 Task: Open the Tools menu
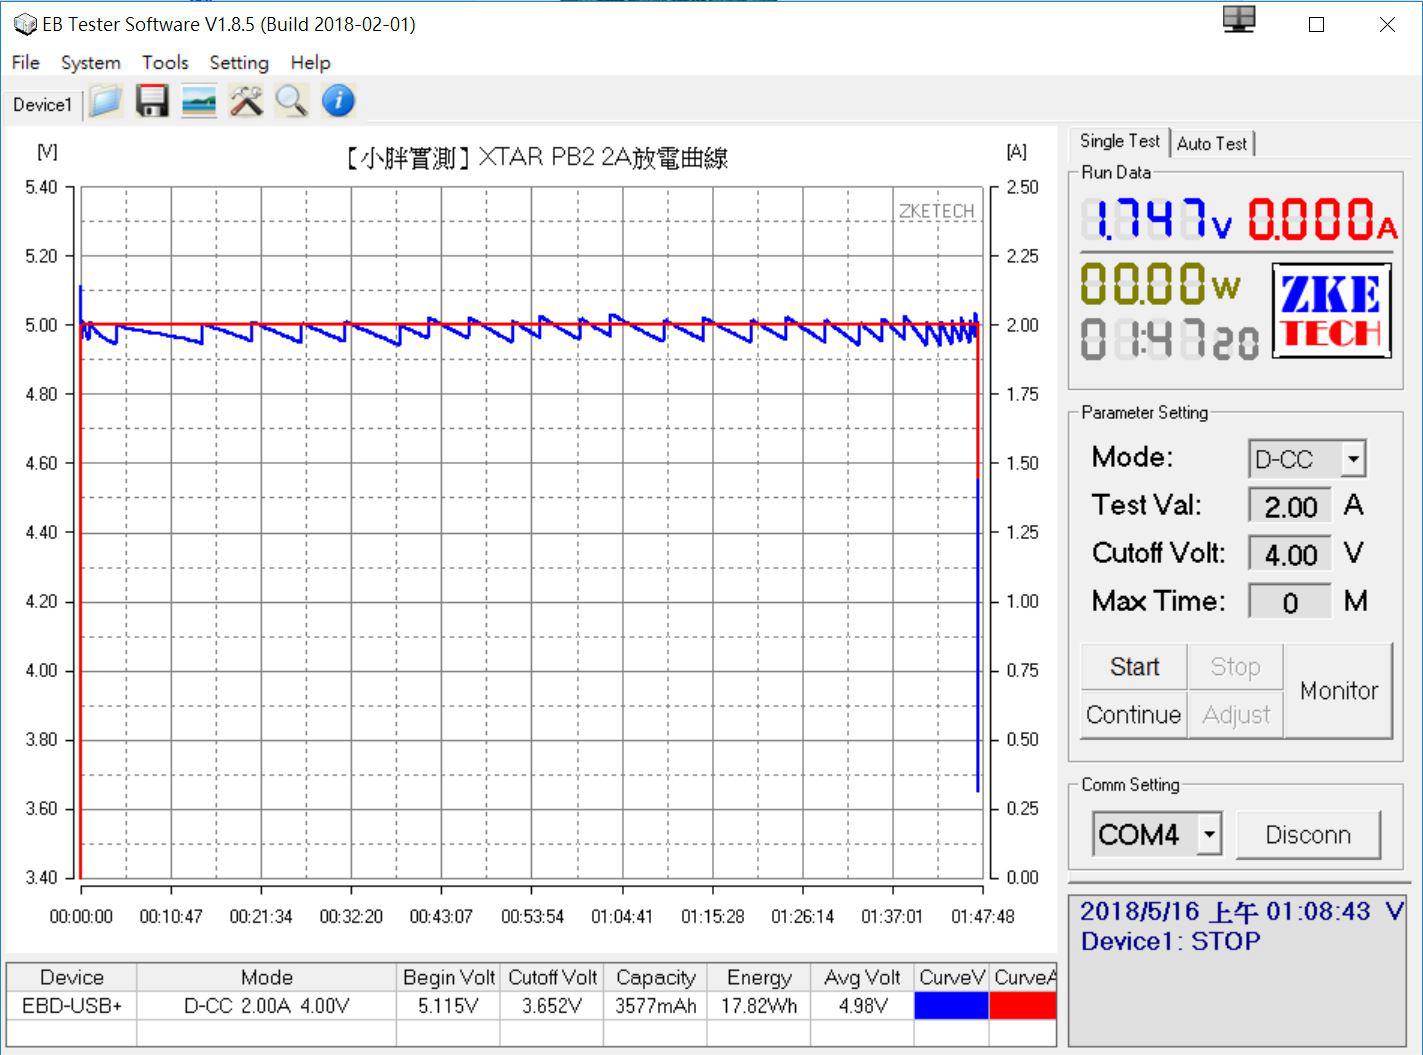click(165, 62)
